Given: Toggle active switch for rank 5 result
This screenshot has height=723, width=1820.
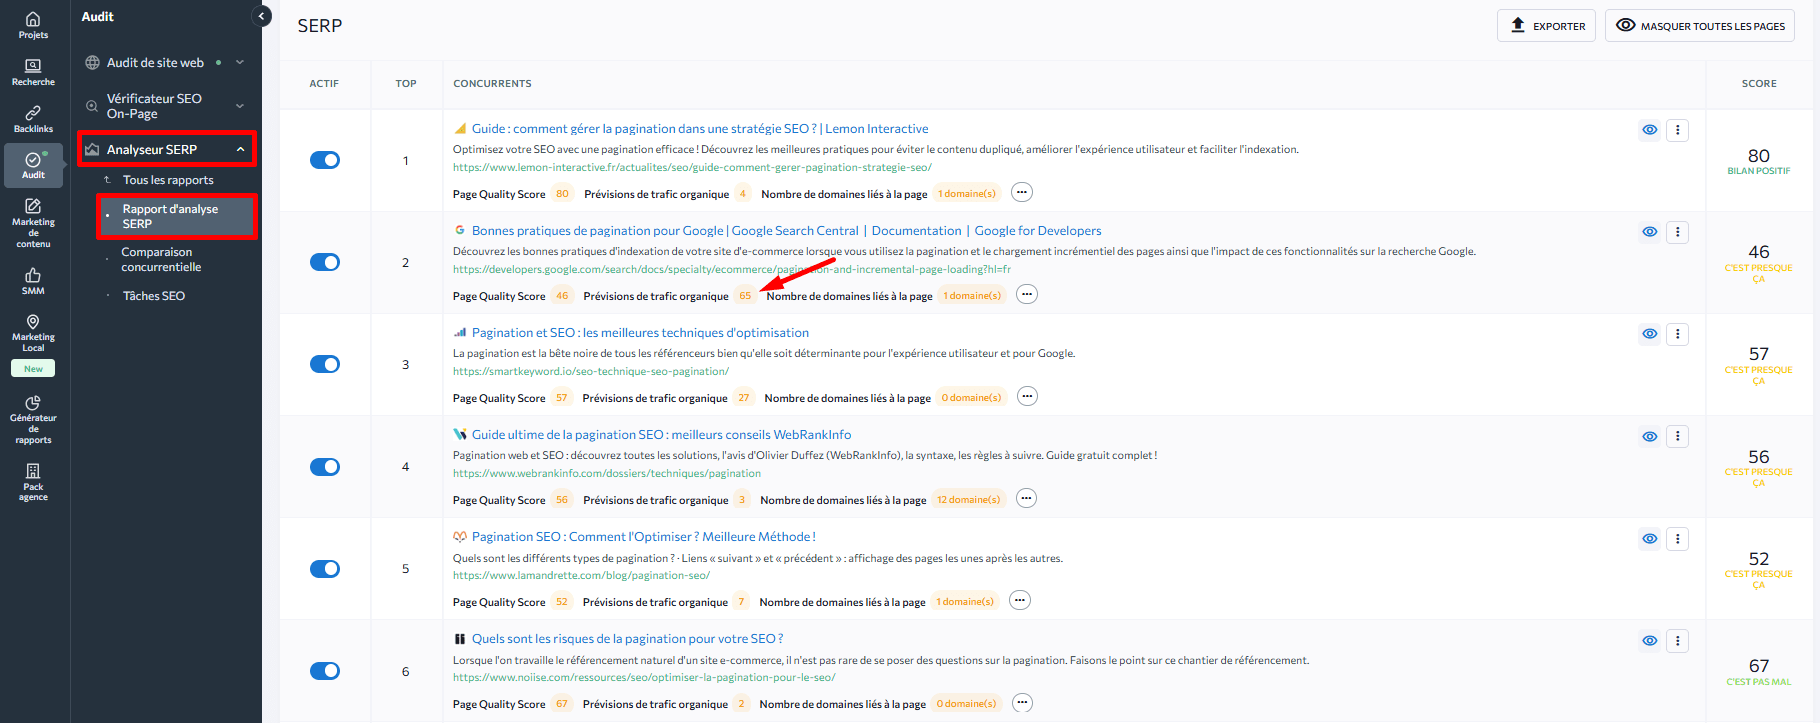Looking at the screenshot, I should 325,569.
